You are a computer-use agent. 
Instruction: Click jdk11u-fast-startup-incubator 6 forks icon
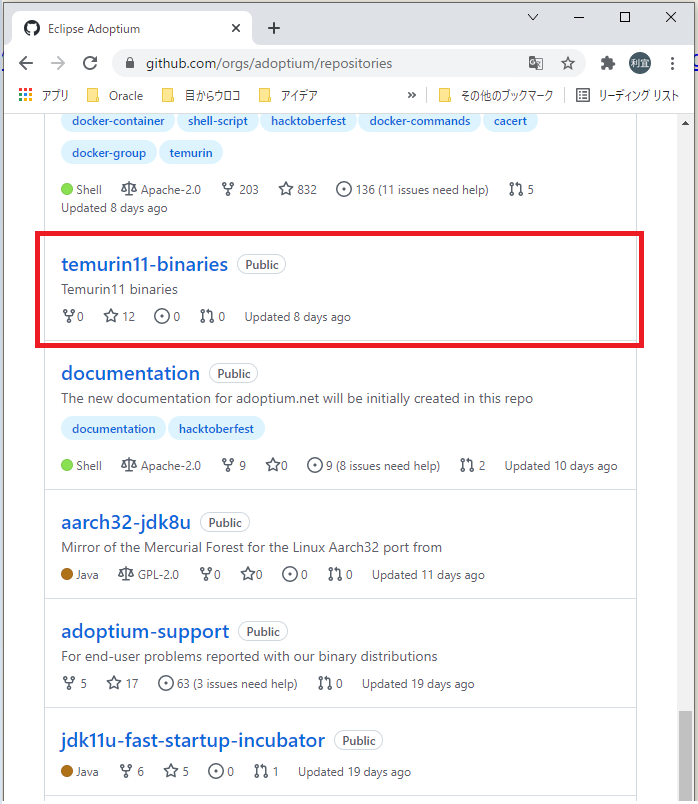pyautogui.click(x=126, y=771)
